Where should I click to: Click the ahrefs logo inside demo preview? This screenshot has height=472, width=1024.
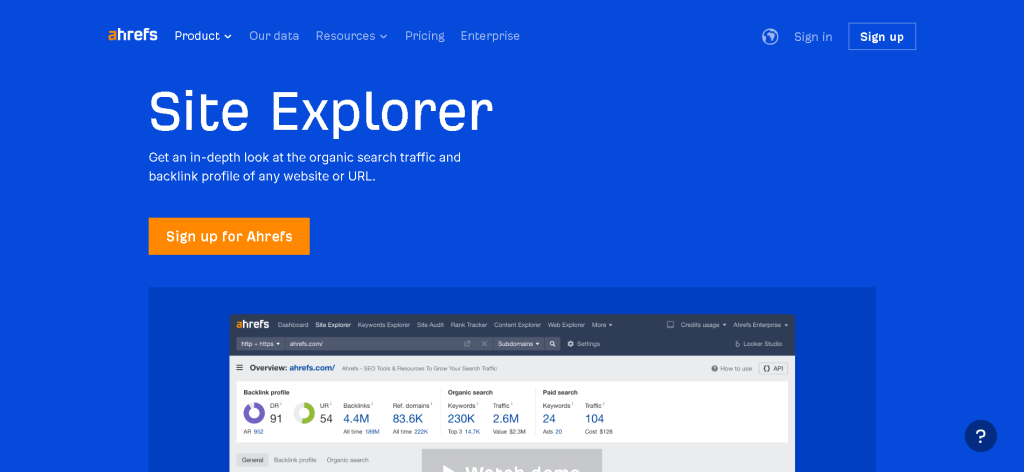(x=252, y=324)
